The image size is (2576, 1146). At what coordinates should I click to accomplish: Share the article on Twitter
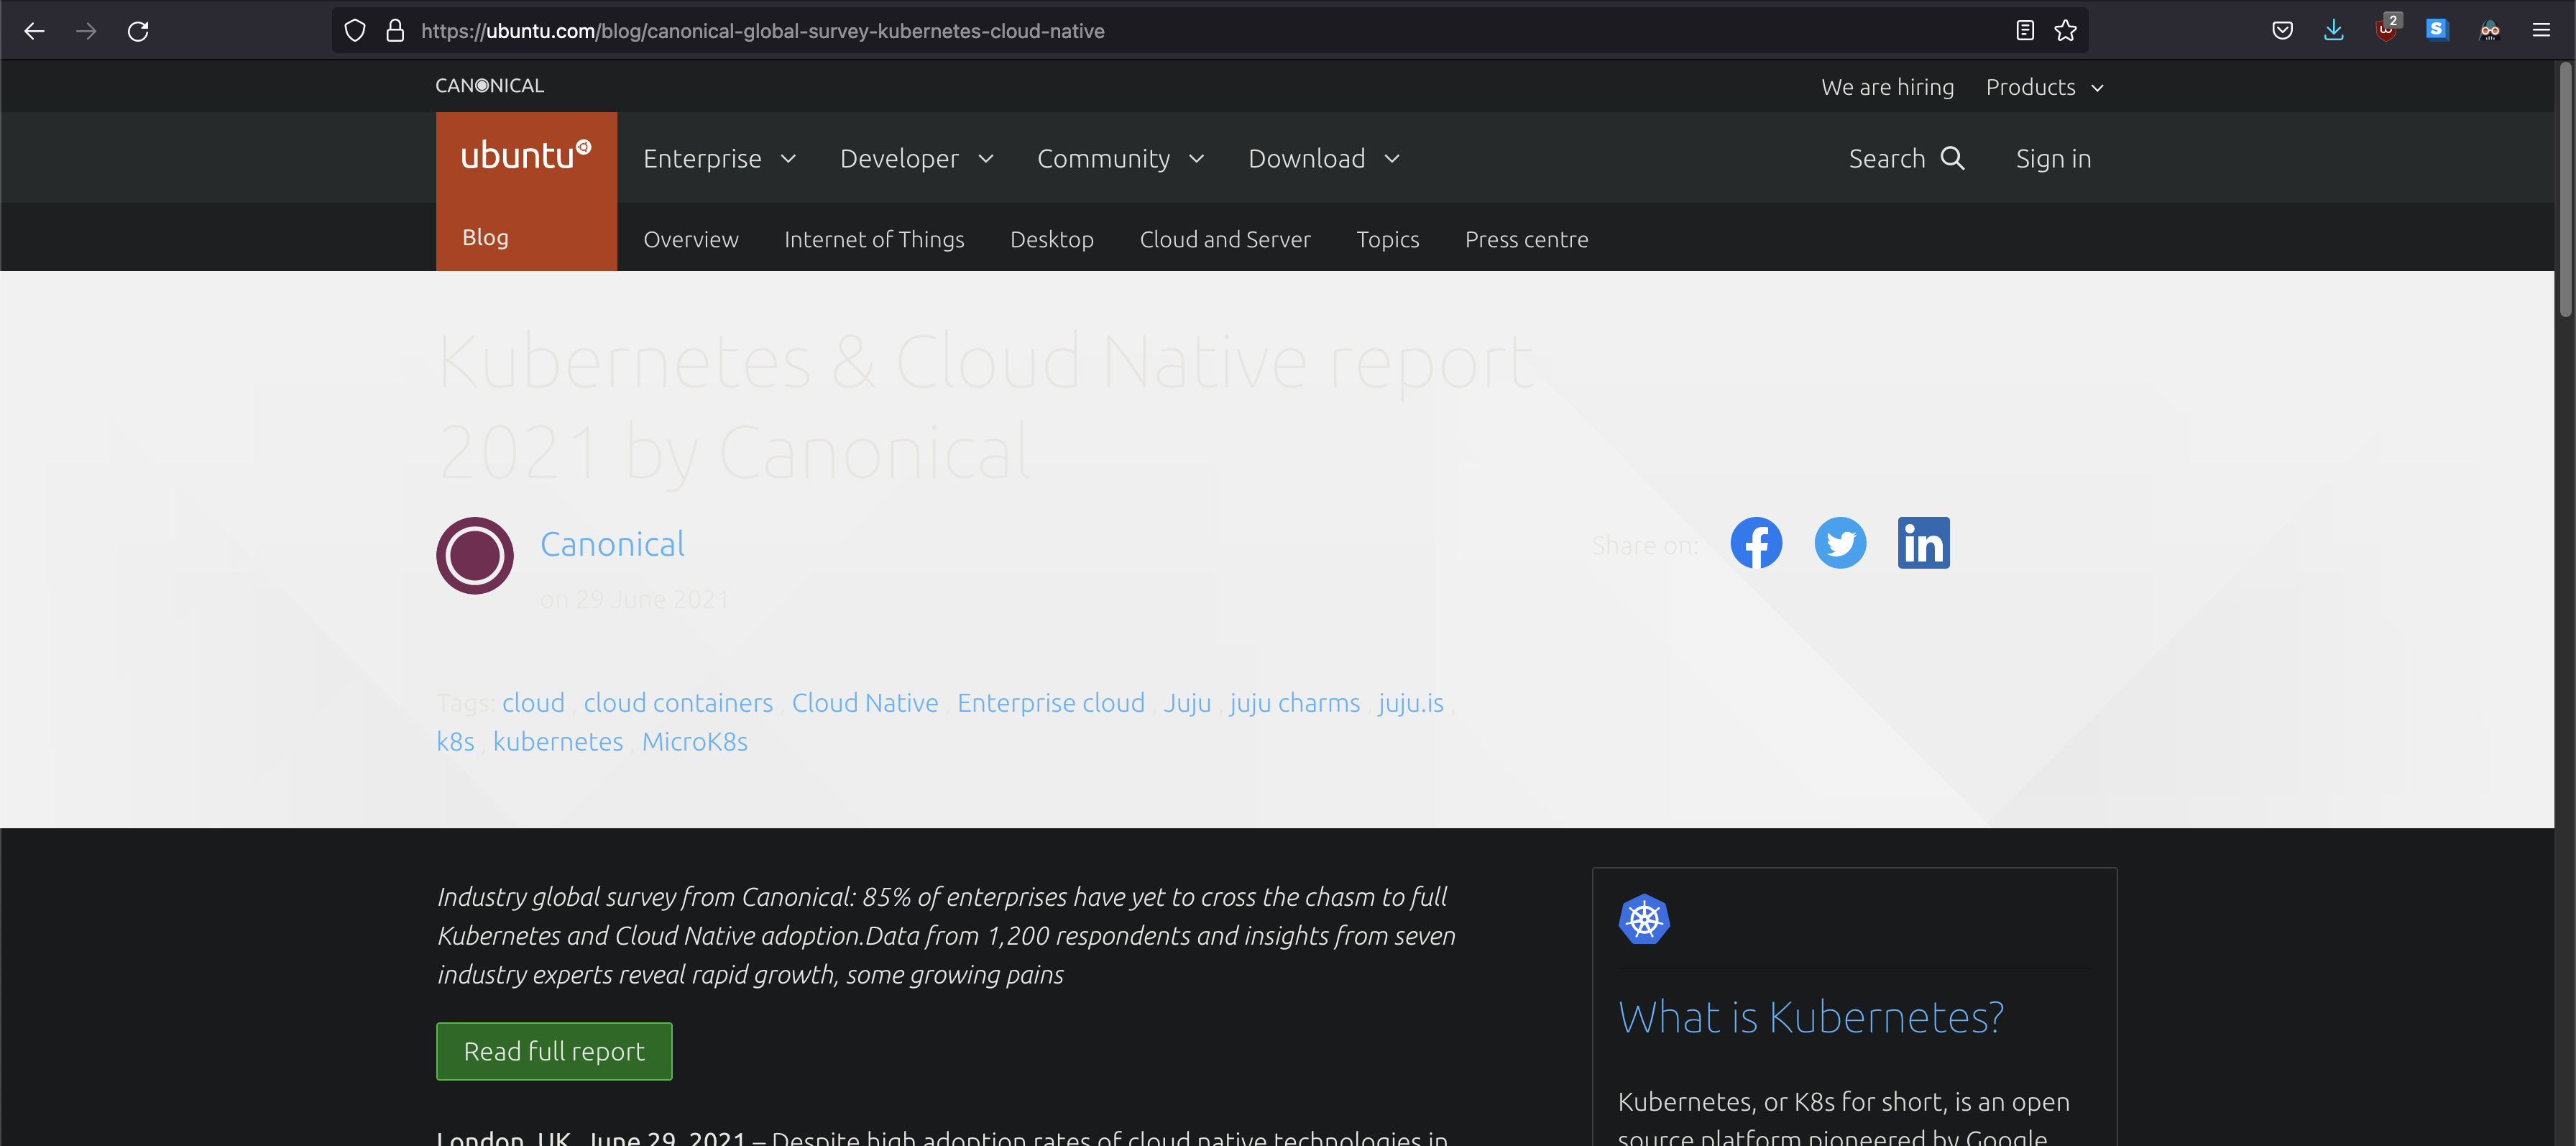tap(1841, 543)
